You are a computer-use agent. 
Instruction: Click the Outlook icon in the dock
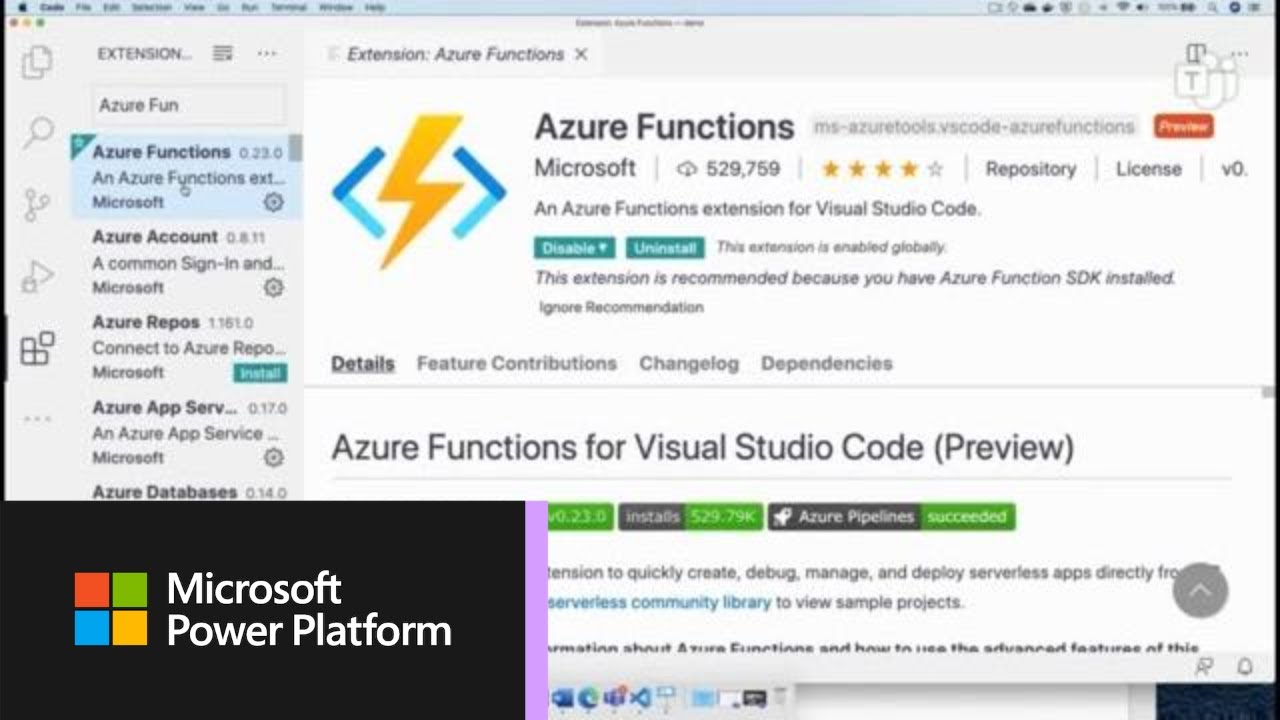(x=562, y=697)
